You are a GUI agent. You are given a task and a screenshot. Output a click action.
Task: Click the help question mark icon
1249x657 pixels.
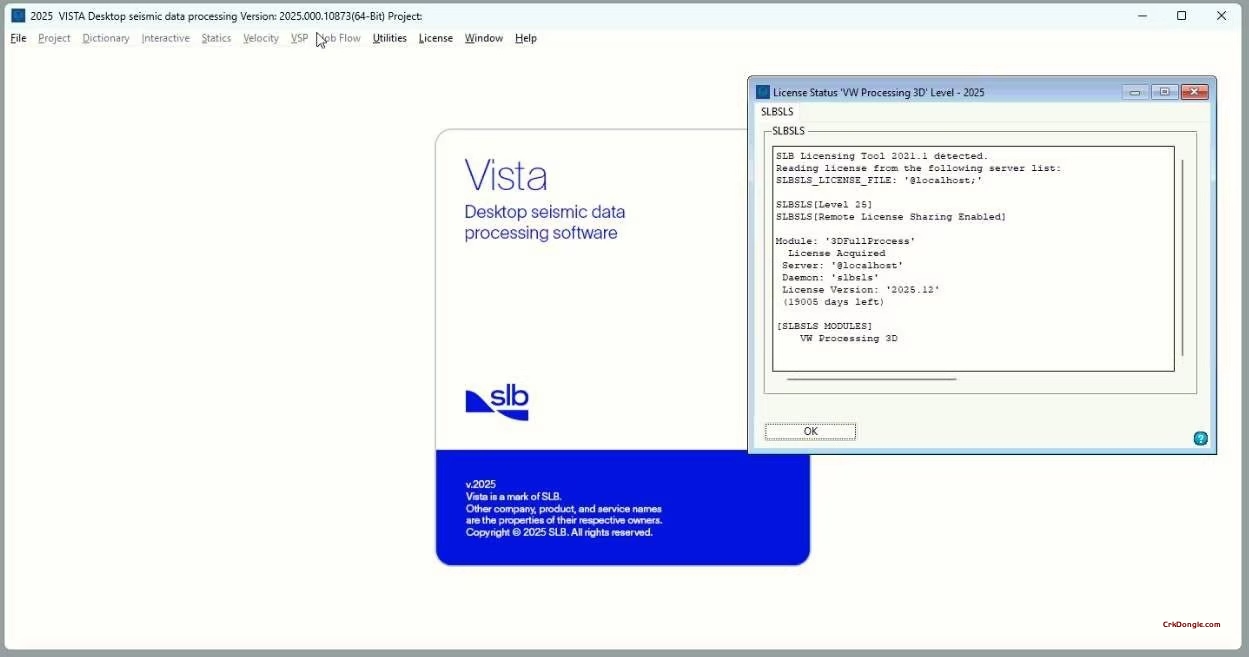pyautogui.click(x=1199, y=438)
